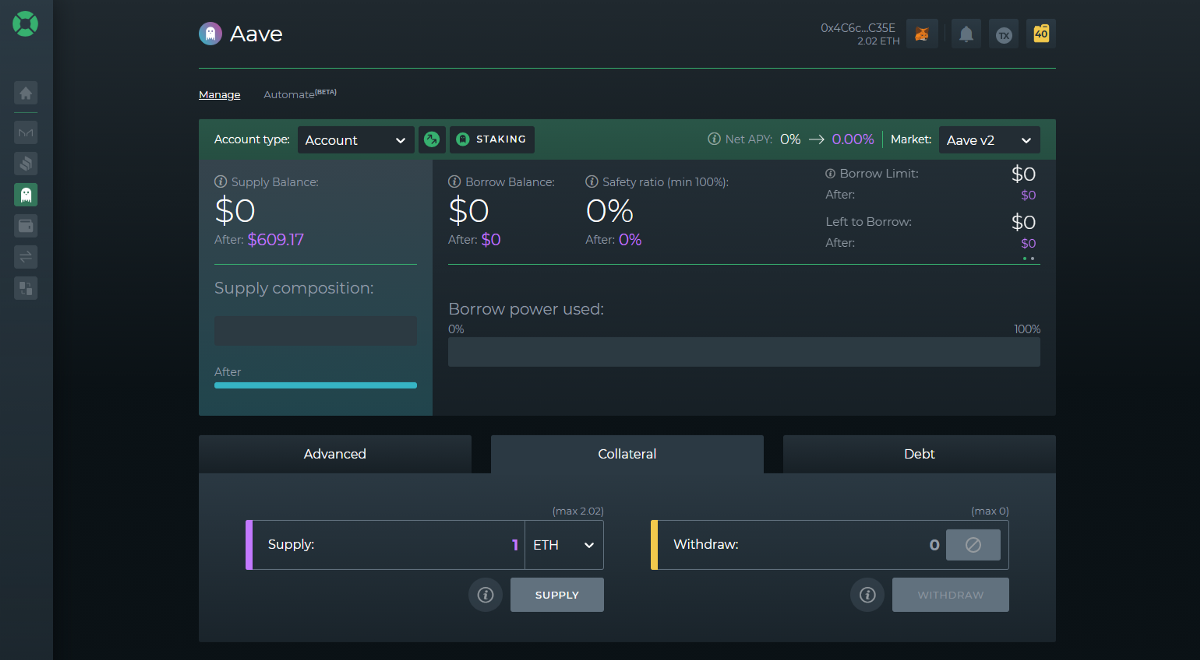This screenshot has width=1200, height=660.
Task: Select the Aave ghost icon in sidebar
Action: [x=26, y=194]
